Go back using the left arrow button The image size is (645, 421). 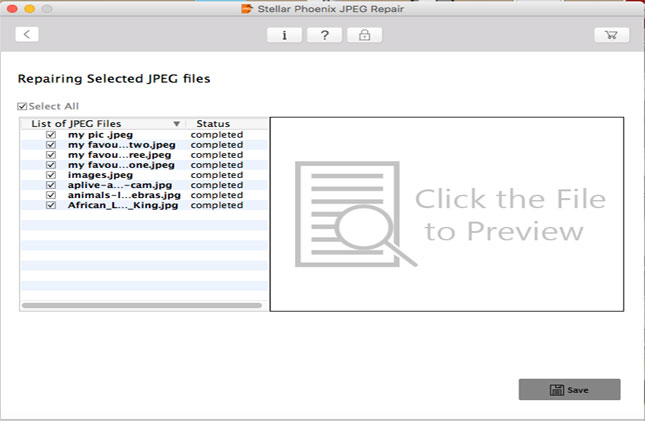point(27,35)
